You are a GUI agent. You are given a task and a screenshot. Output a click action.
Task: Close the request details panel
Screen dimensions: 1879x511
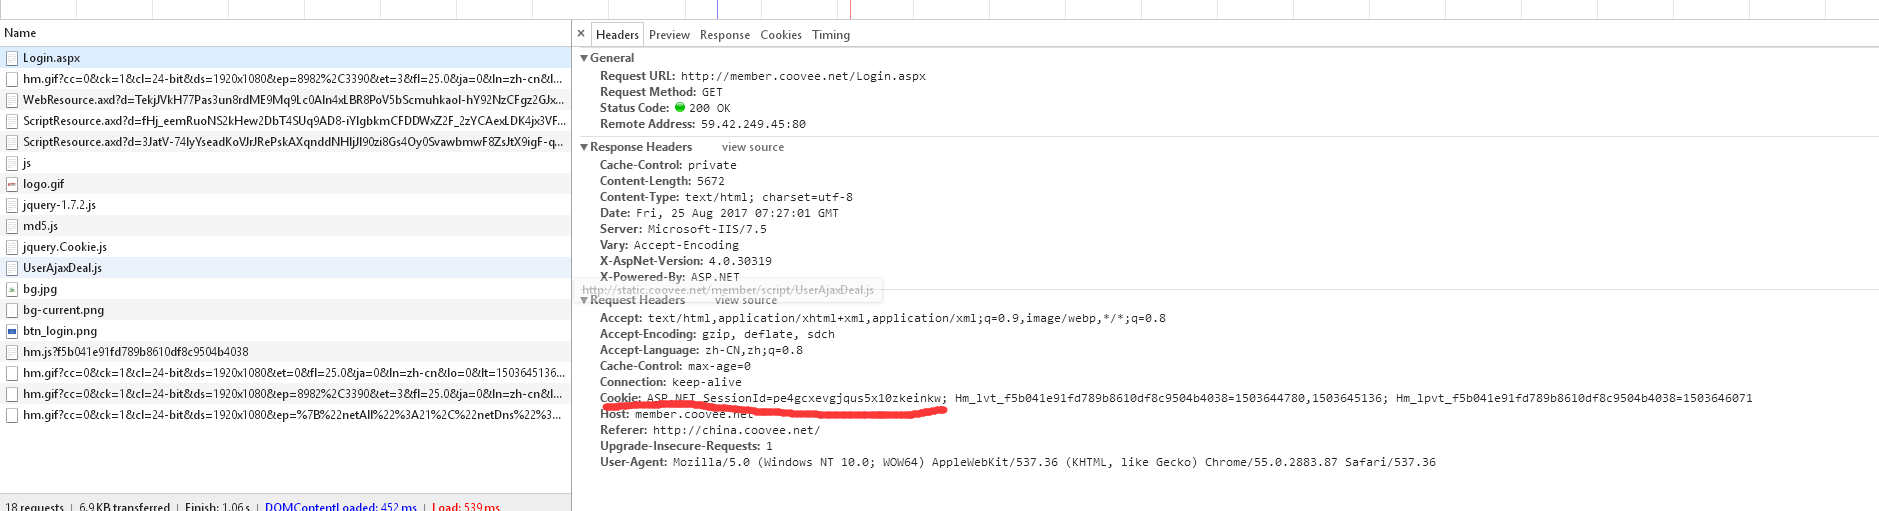click(581, 34)
